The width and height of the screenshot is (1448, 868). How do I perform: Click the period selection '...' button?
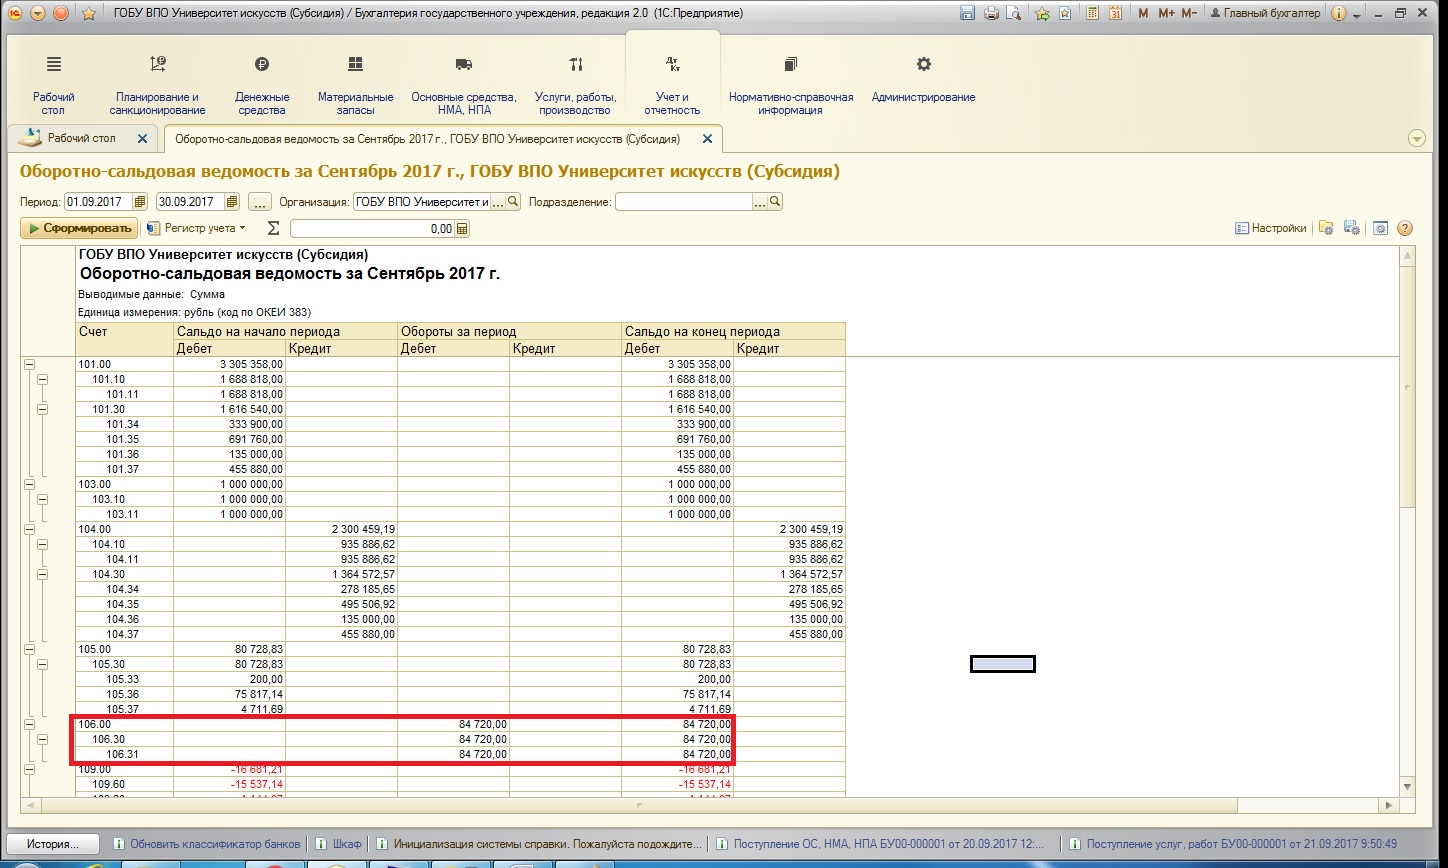tap(260, 202)
